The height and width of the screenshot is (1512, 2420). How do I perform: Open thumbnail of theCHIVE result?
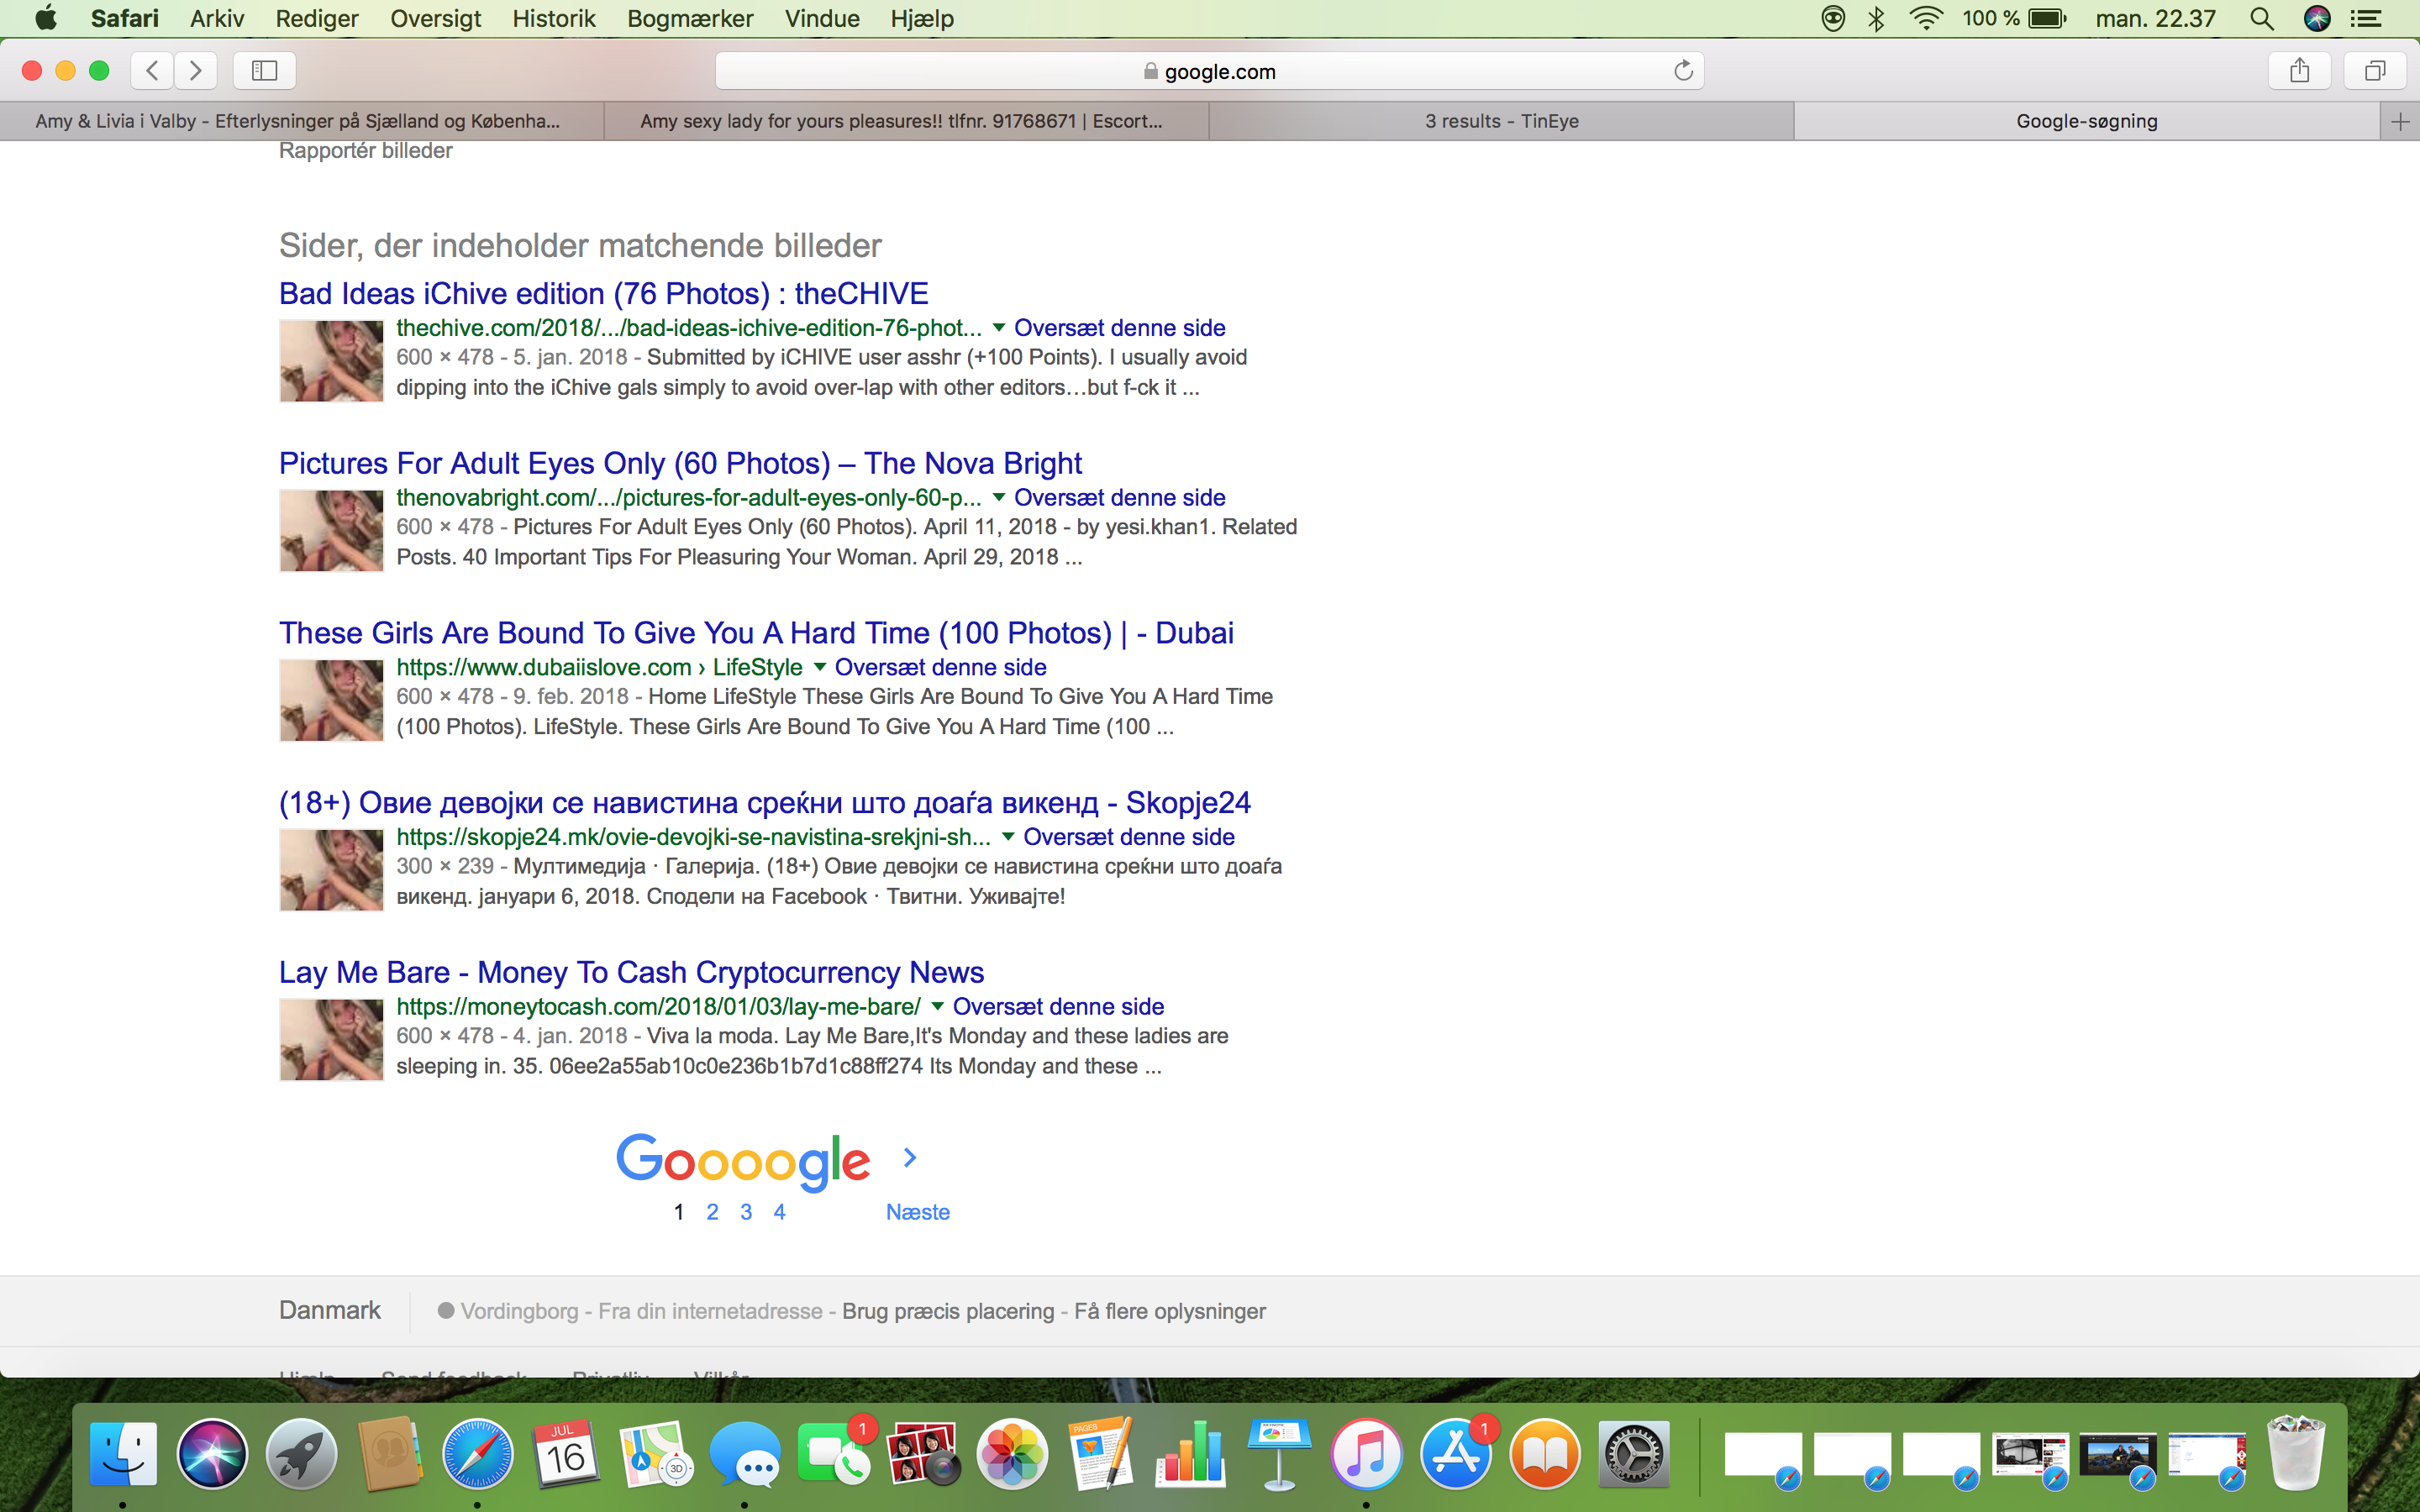tap(331, 361)
